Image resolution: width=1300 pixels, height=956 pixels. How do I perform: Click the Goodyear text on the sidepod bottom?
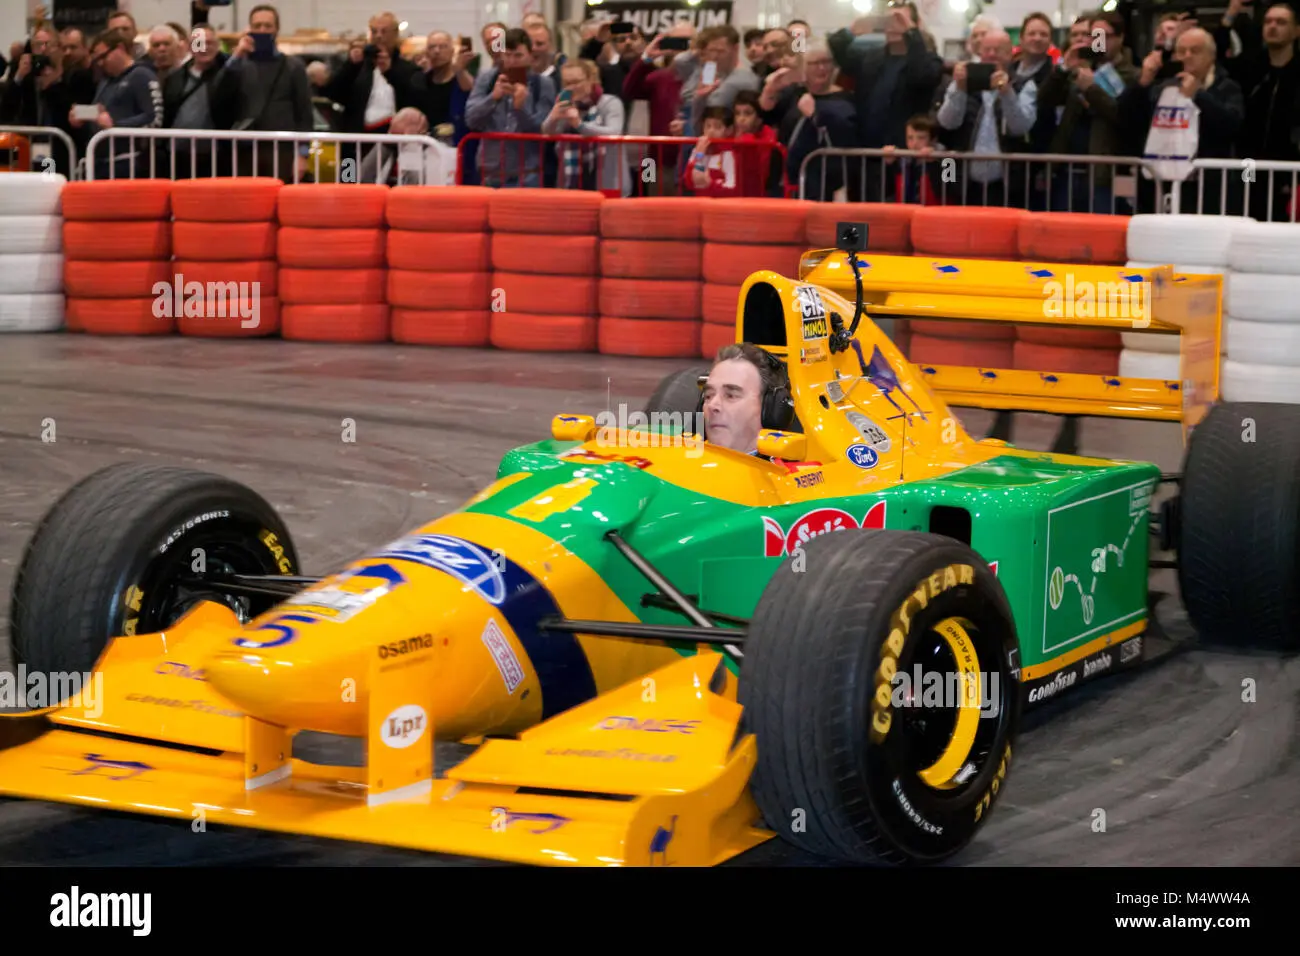pyautogui.click(x=1052, y=686)
